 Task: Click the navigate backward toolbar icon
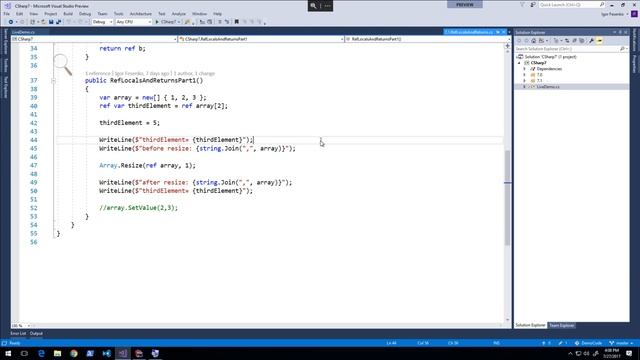point(11,22)
